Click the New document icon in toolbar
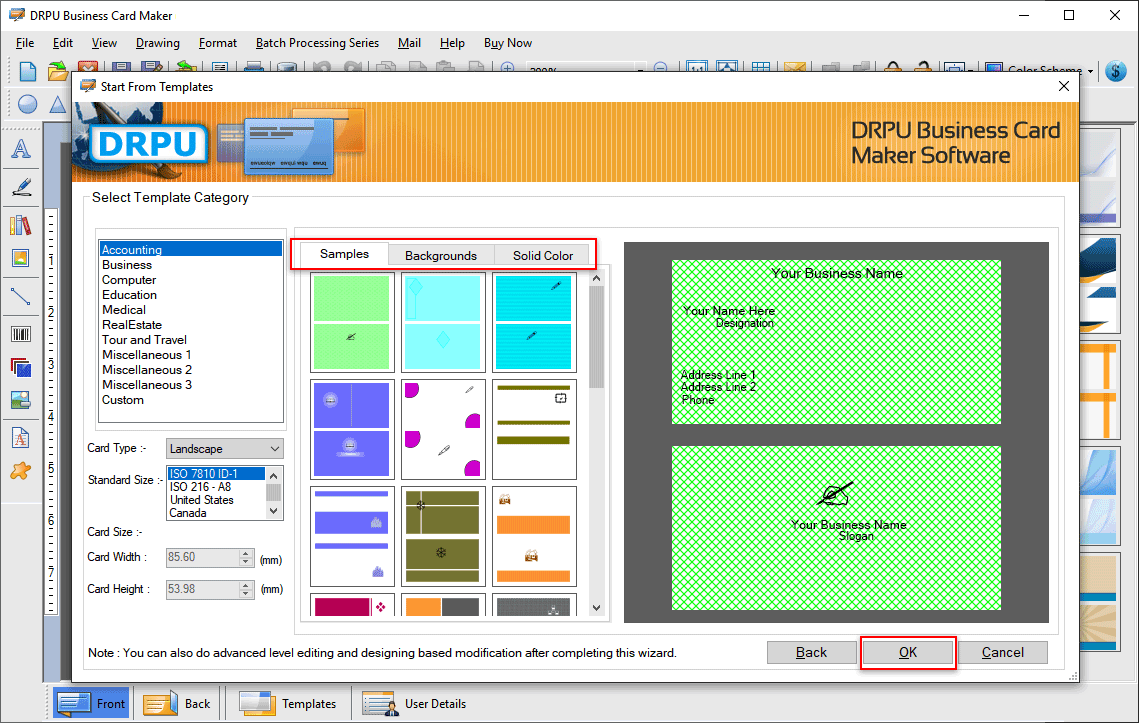The height and width of the screenshot is (723, 1139). [28, 70]
